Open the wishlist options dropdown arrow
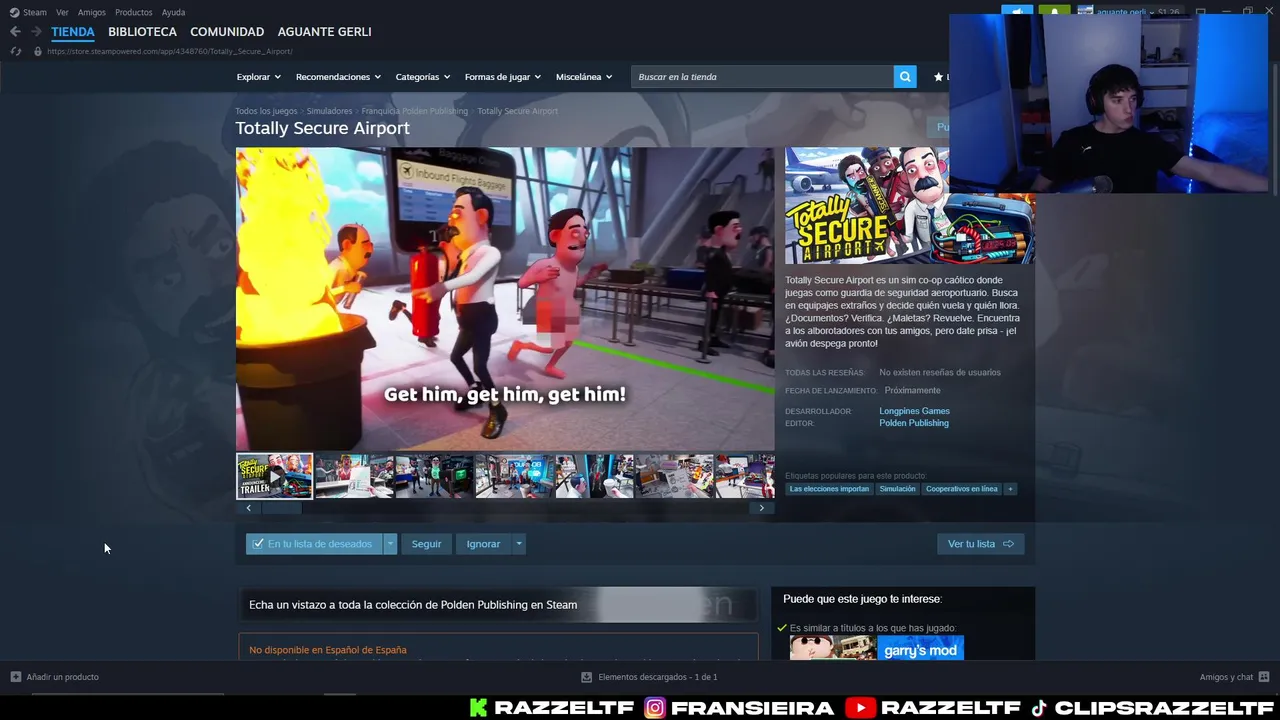Image resolution: width=1280 pixels, height=720 pixels. click(390, 544)
